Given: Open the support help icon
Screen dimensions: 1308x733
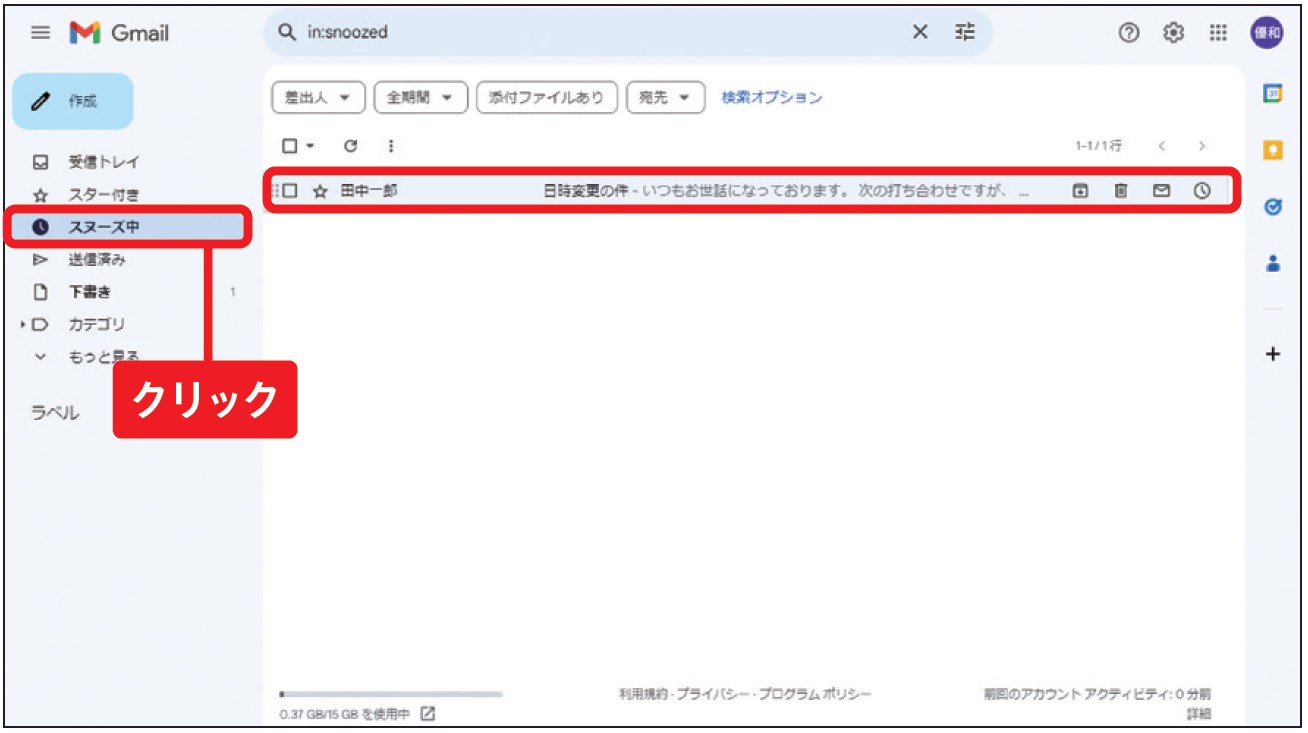Looking at the screenshot, I should (1129, 33).
